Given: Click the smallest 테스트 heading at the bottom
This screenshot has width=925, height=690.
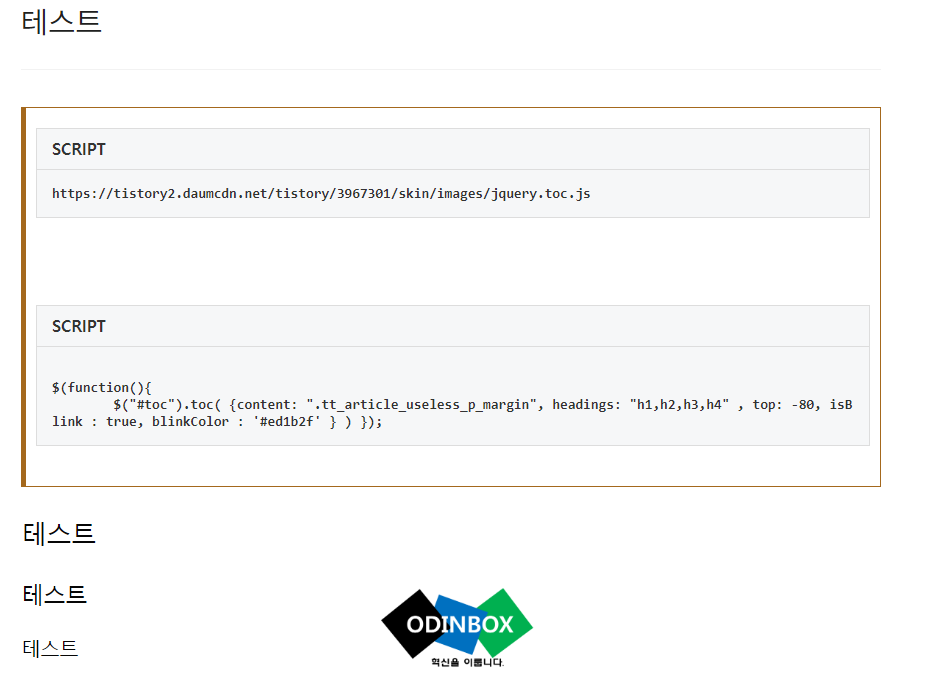Looking at the screenshot, I should [x=50, y=649].
